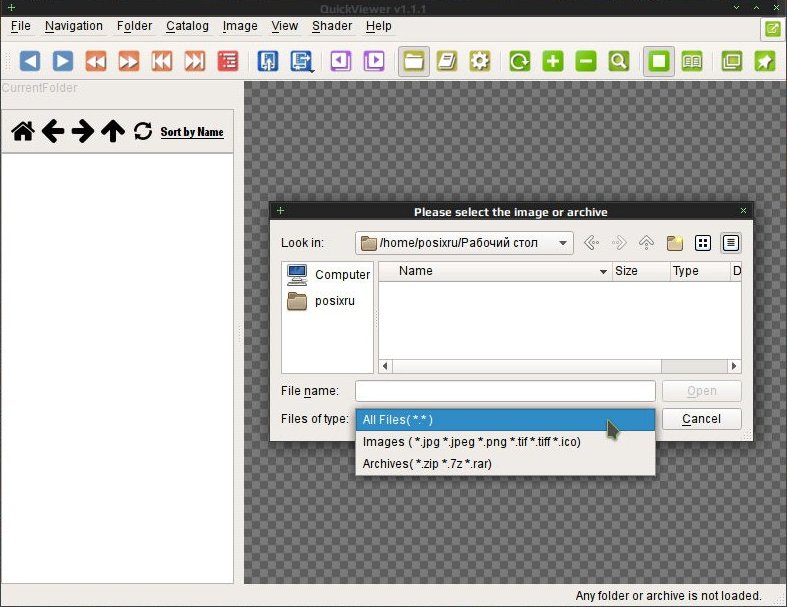Click the Size column header
The width and height of the screenshot is (787, 607).
[x=641, y=271]
